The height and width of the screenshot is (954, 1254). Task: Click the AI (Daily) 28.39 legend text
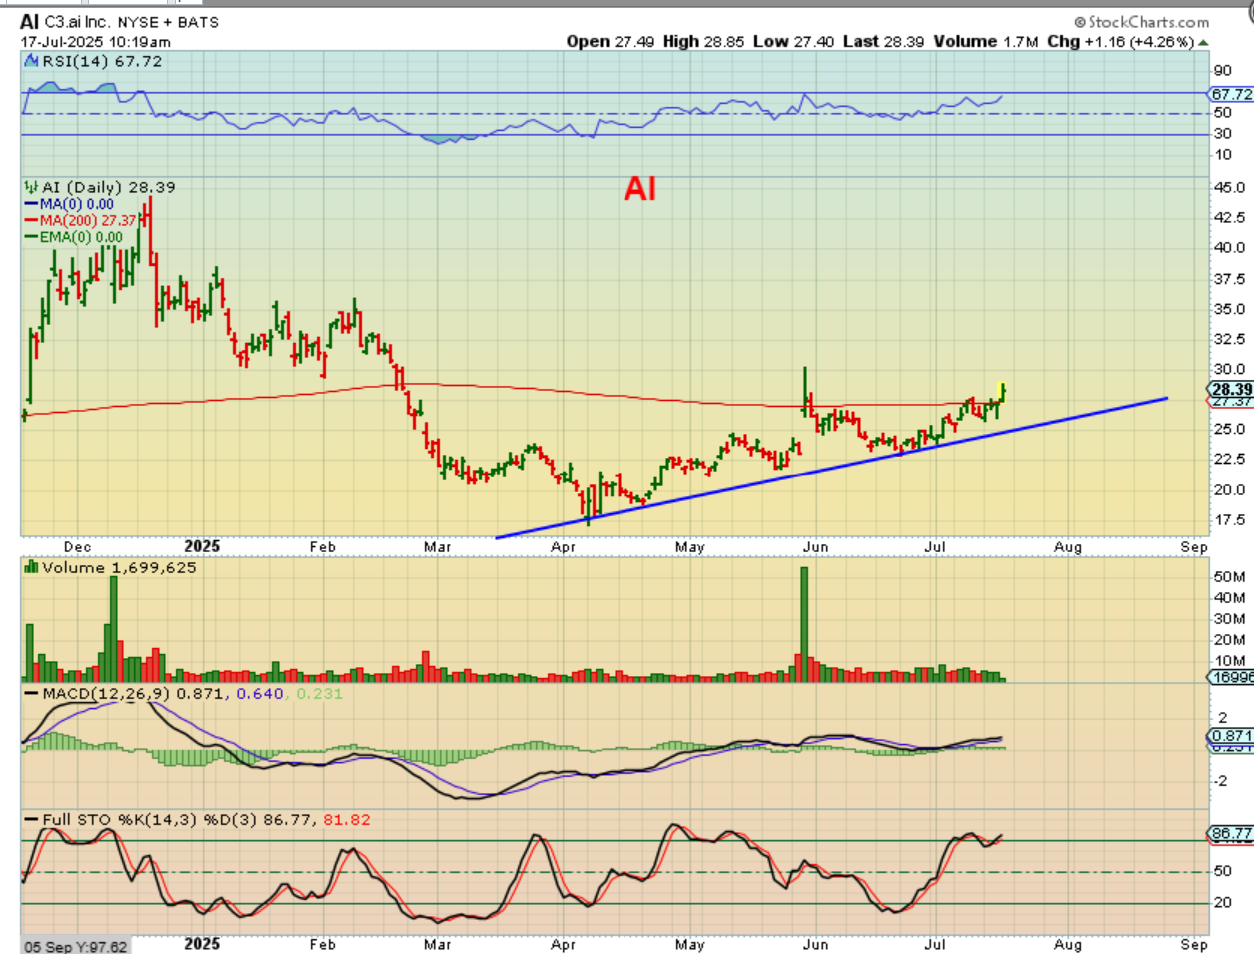109,187
